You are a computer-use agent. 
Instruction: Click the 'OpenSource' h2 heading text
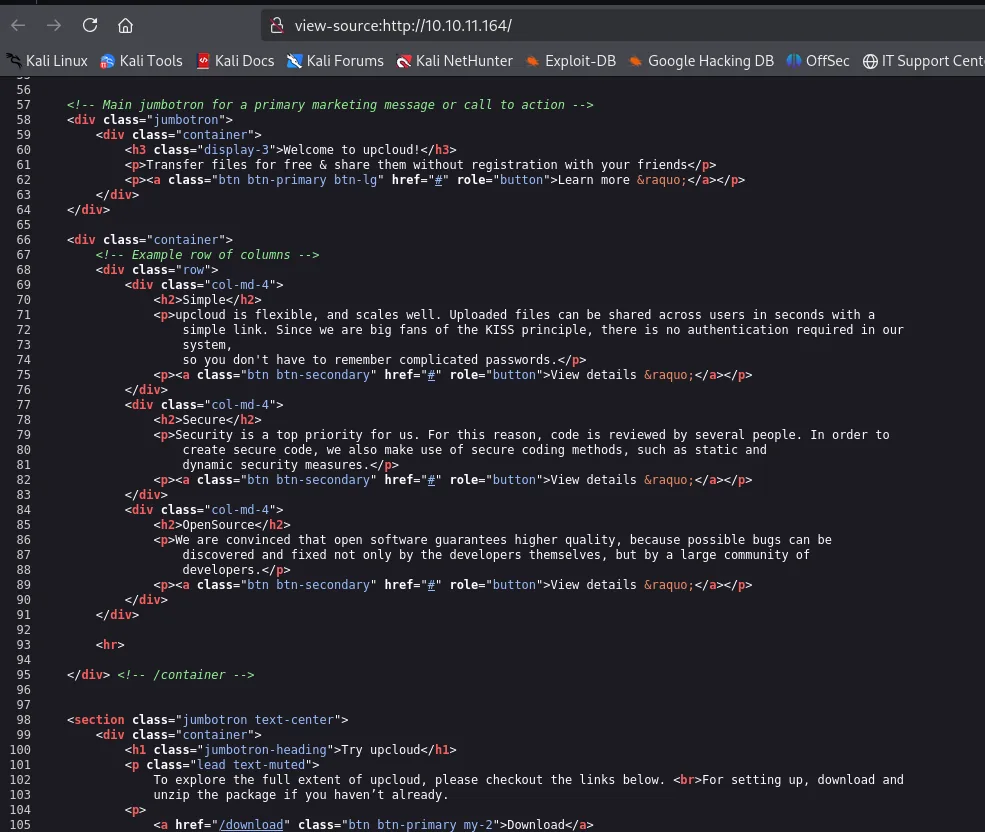coord(219,525)
